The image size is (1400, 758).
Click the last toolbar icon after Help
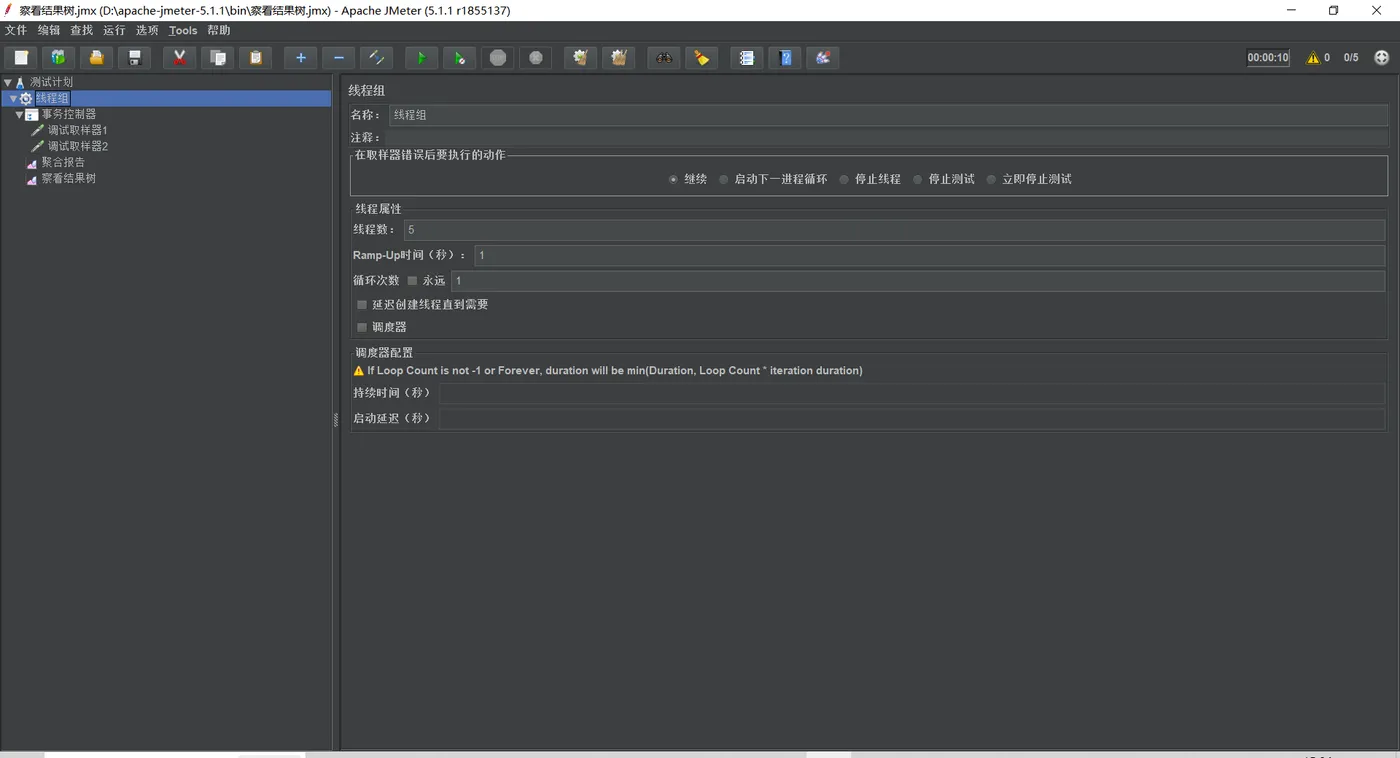[823, 58]
